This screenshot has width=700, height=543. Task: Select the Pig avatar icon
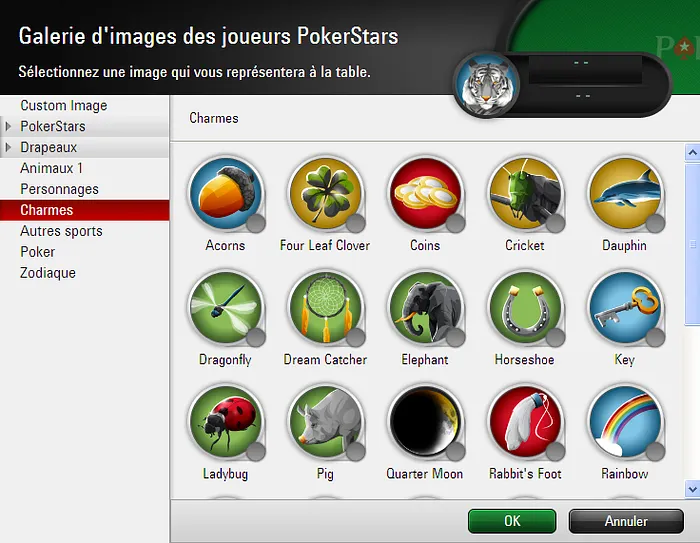tap(325, 422)
